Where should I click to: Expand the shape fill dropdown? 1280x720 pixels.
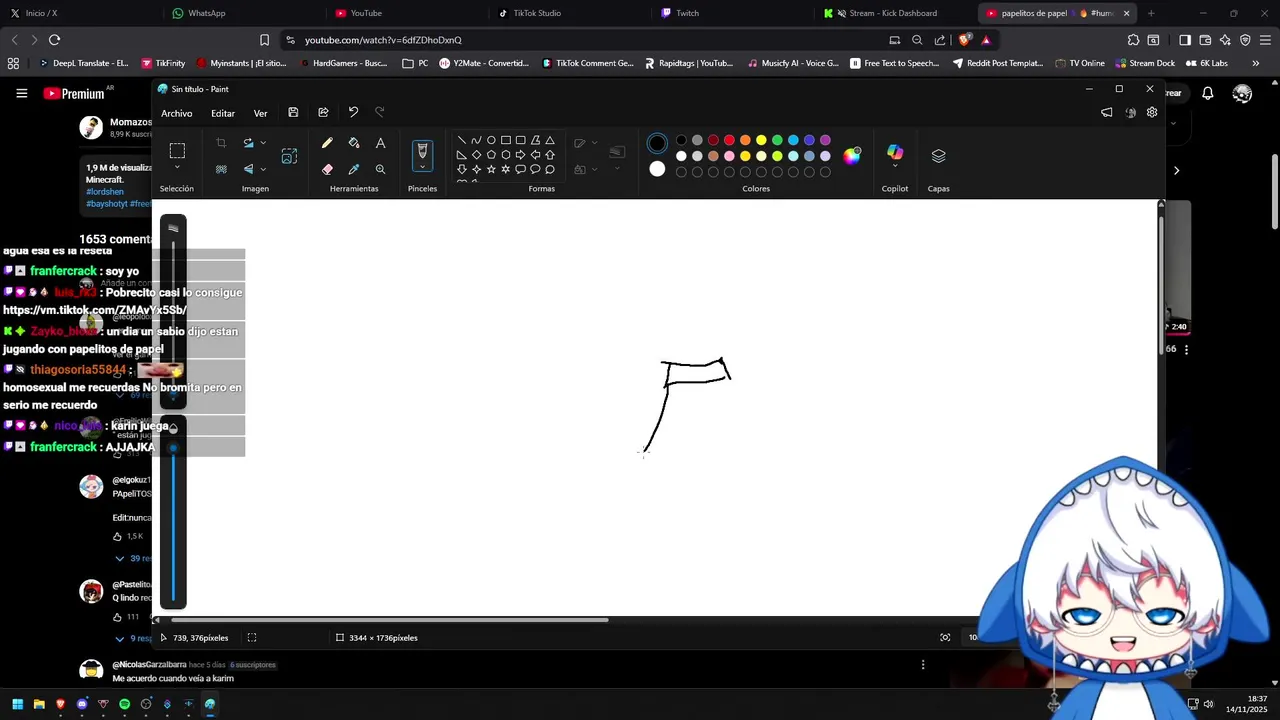[592, 169]
